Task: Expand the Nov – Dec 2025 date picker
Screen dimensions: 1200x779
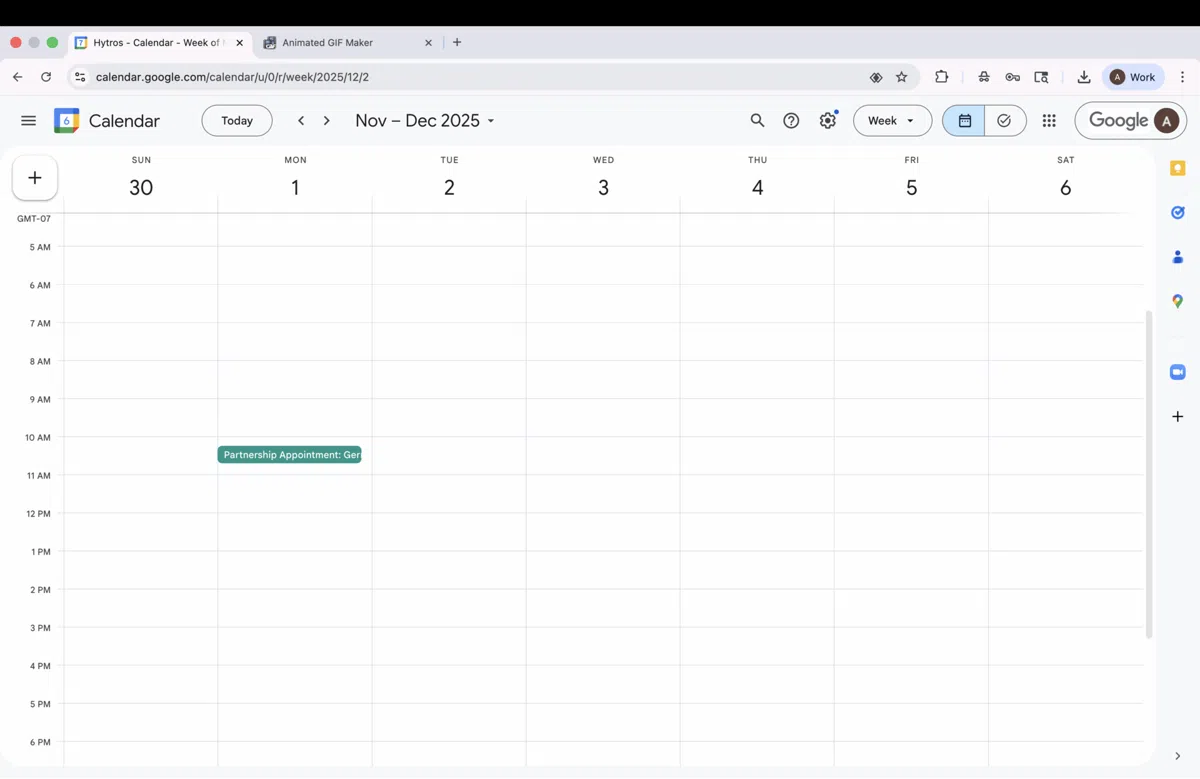Action: coord(425,121)
